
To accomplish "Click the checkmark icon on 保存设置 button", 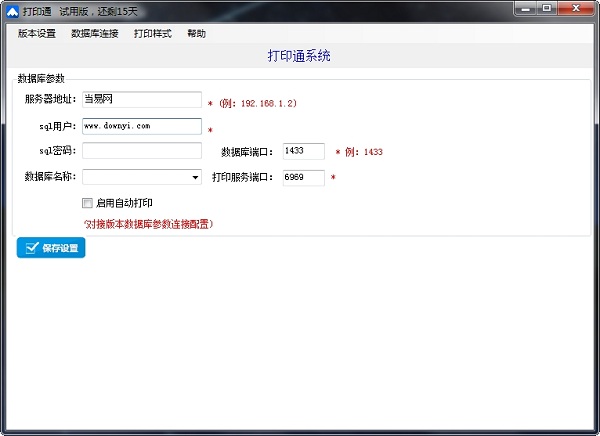I will coord(30,248).
